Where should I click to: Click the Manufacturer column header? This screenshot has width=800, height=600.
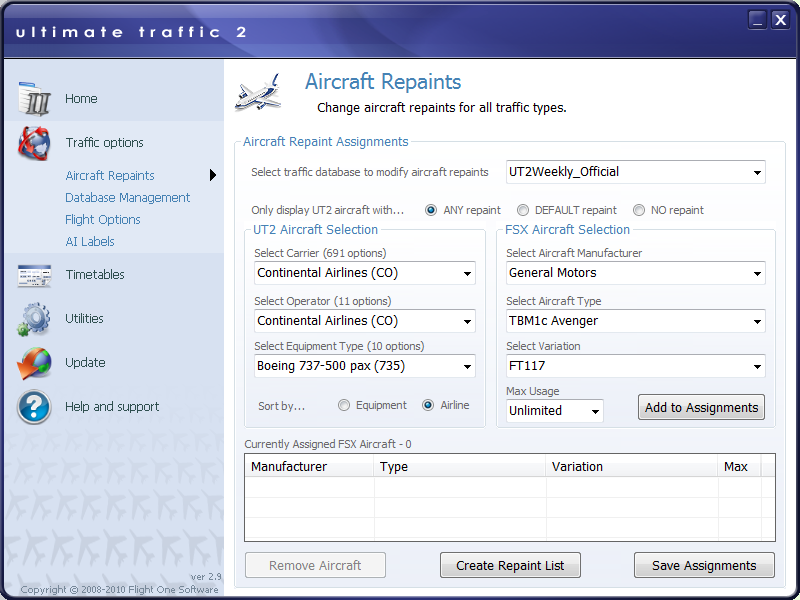click(309, 466)
